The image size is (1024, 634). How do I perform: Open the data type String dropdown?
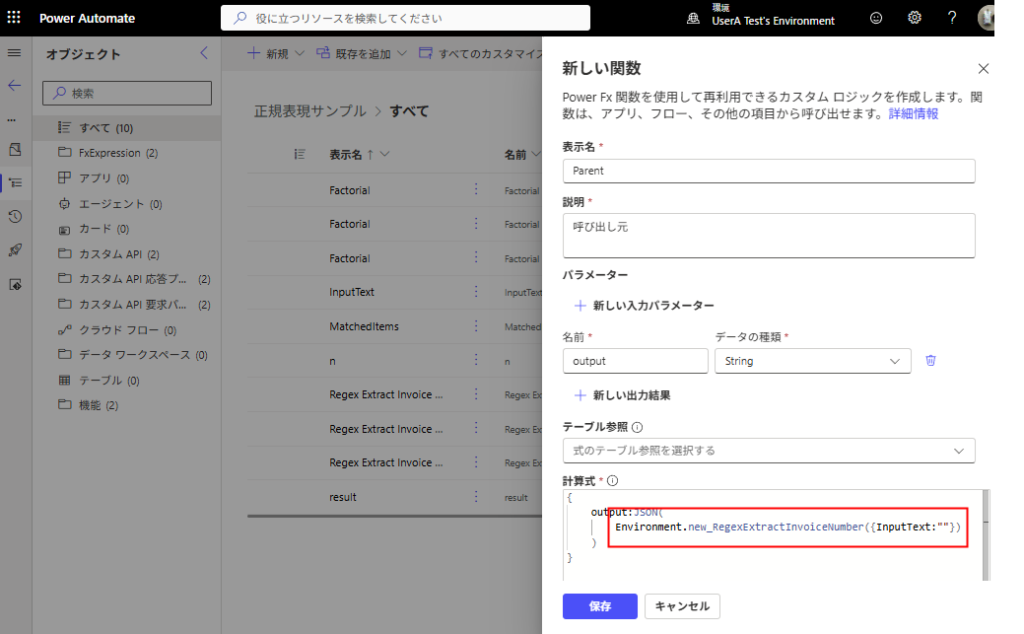[x=812, y=361]
